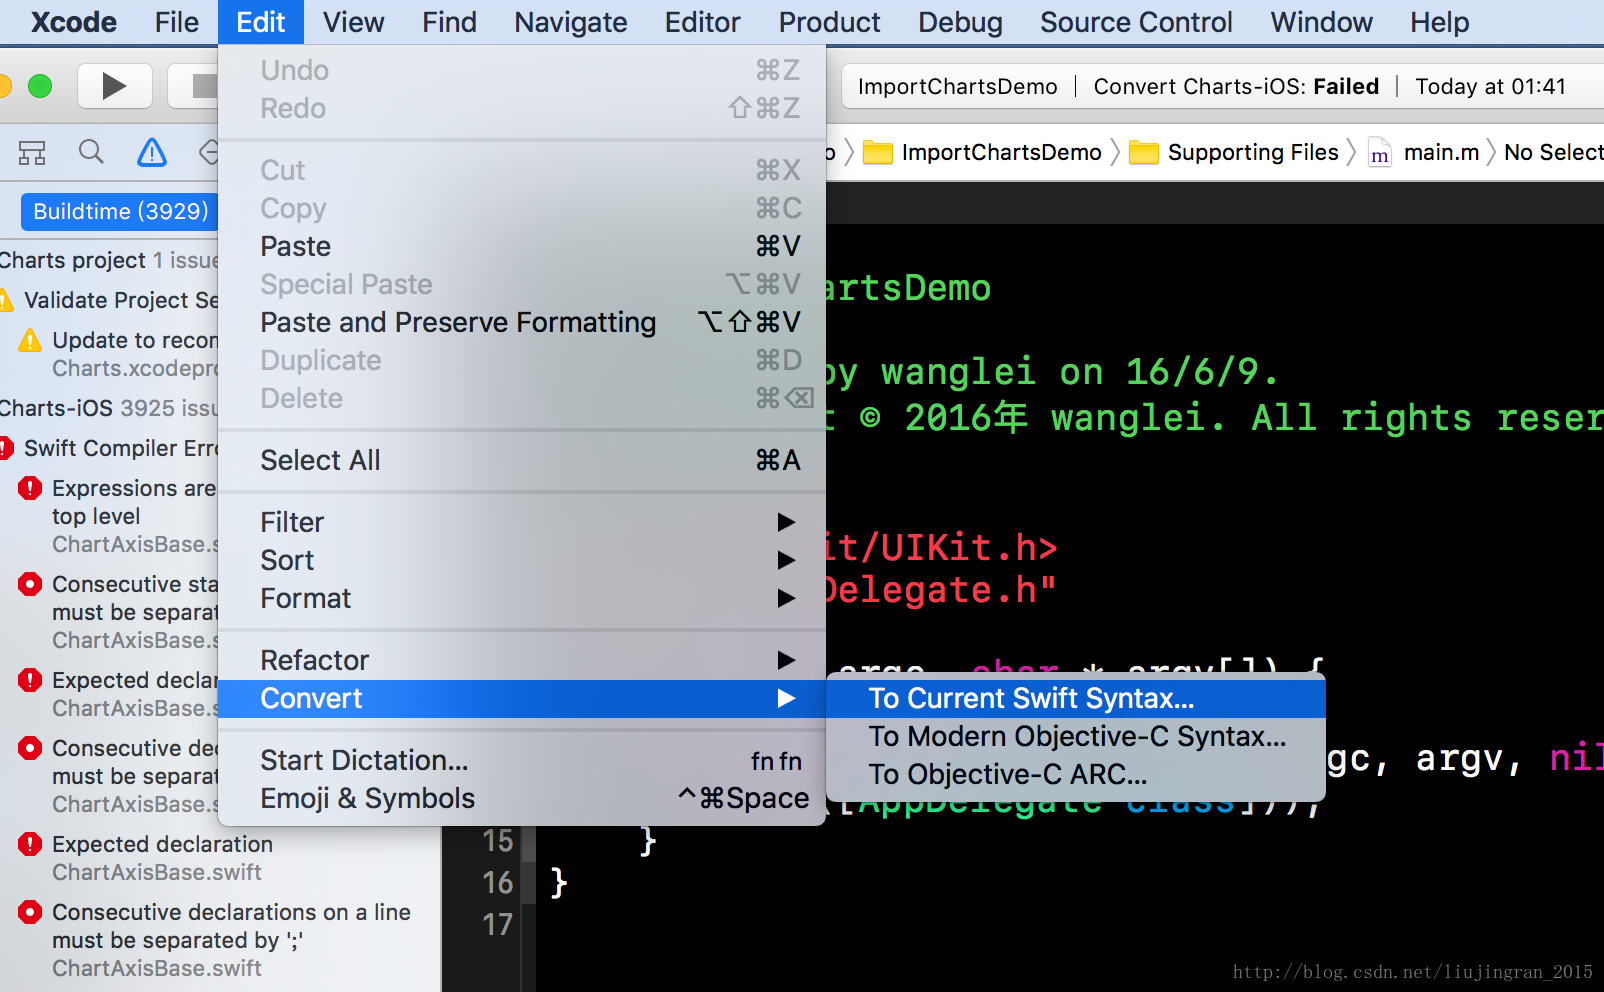The width and height of the screenshot is (1604, 992).
Task: Open the Window menu
Action: click(1321, 22)
